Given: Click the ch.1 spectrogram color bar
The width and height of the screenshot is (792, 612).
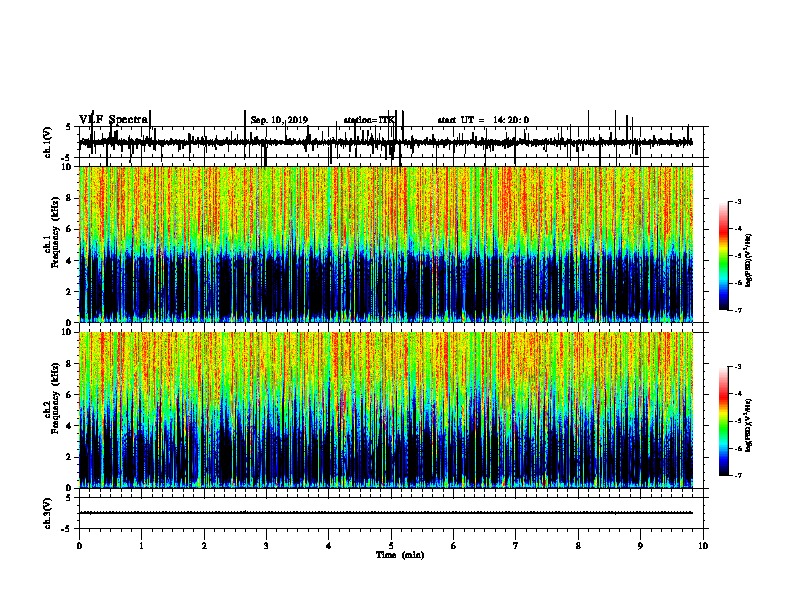Looking at the screenshot, I should [x=724, y=255].
